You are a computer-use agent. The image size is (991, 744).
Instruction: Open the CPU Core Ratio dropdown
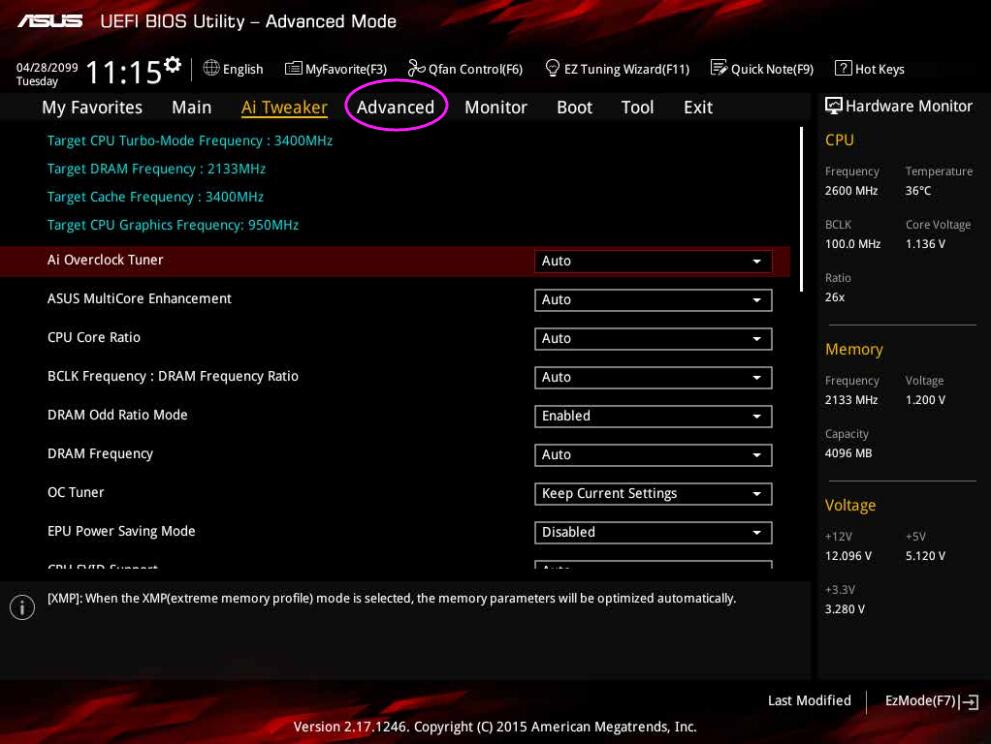click(x=653, y=339)
